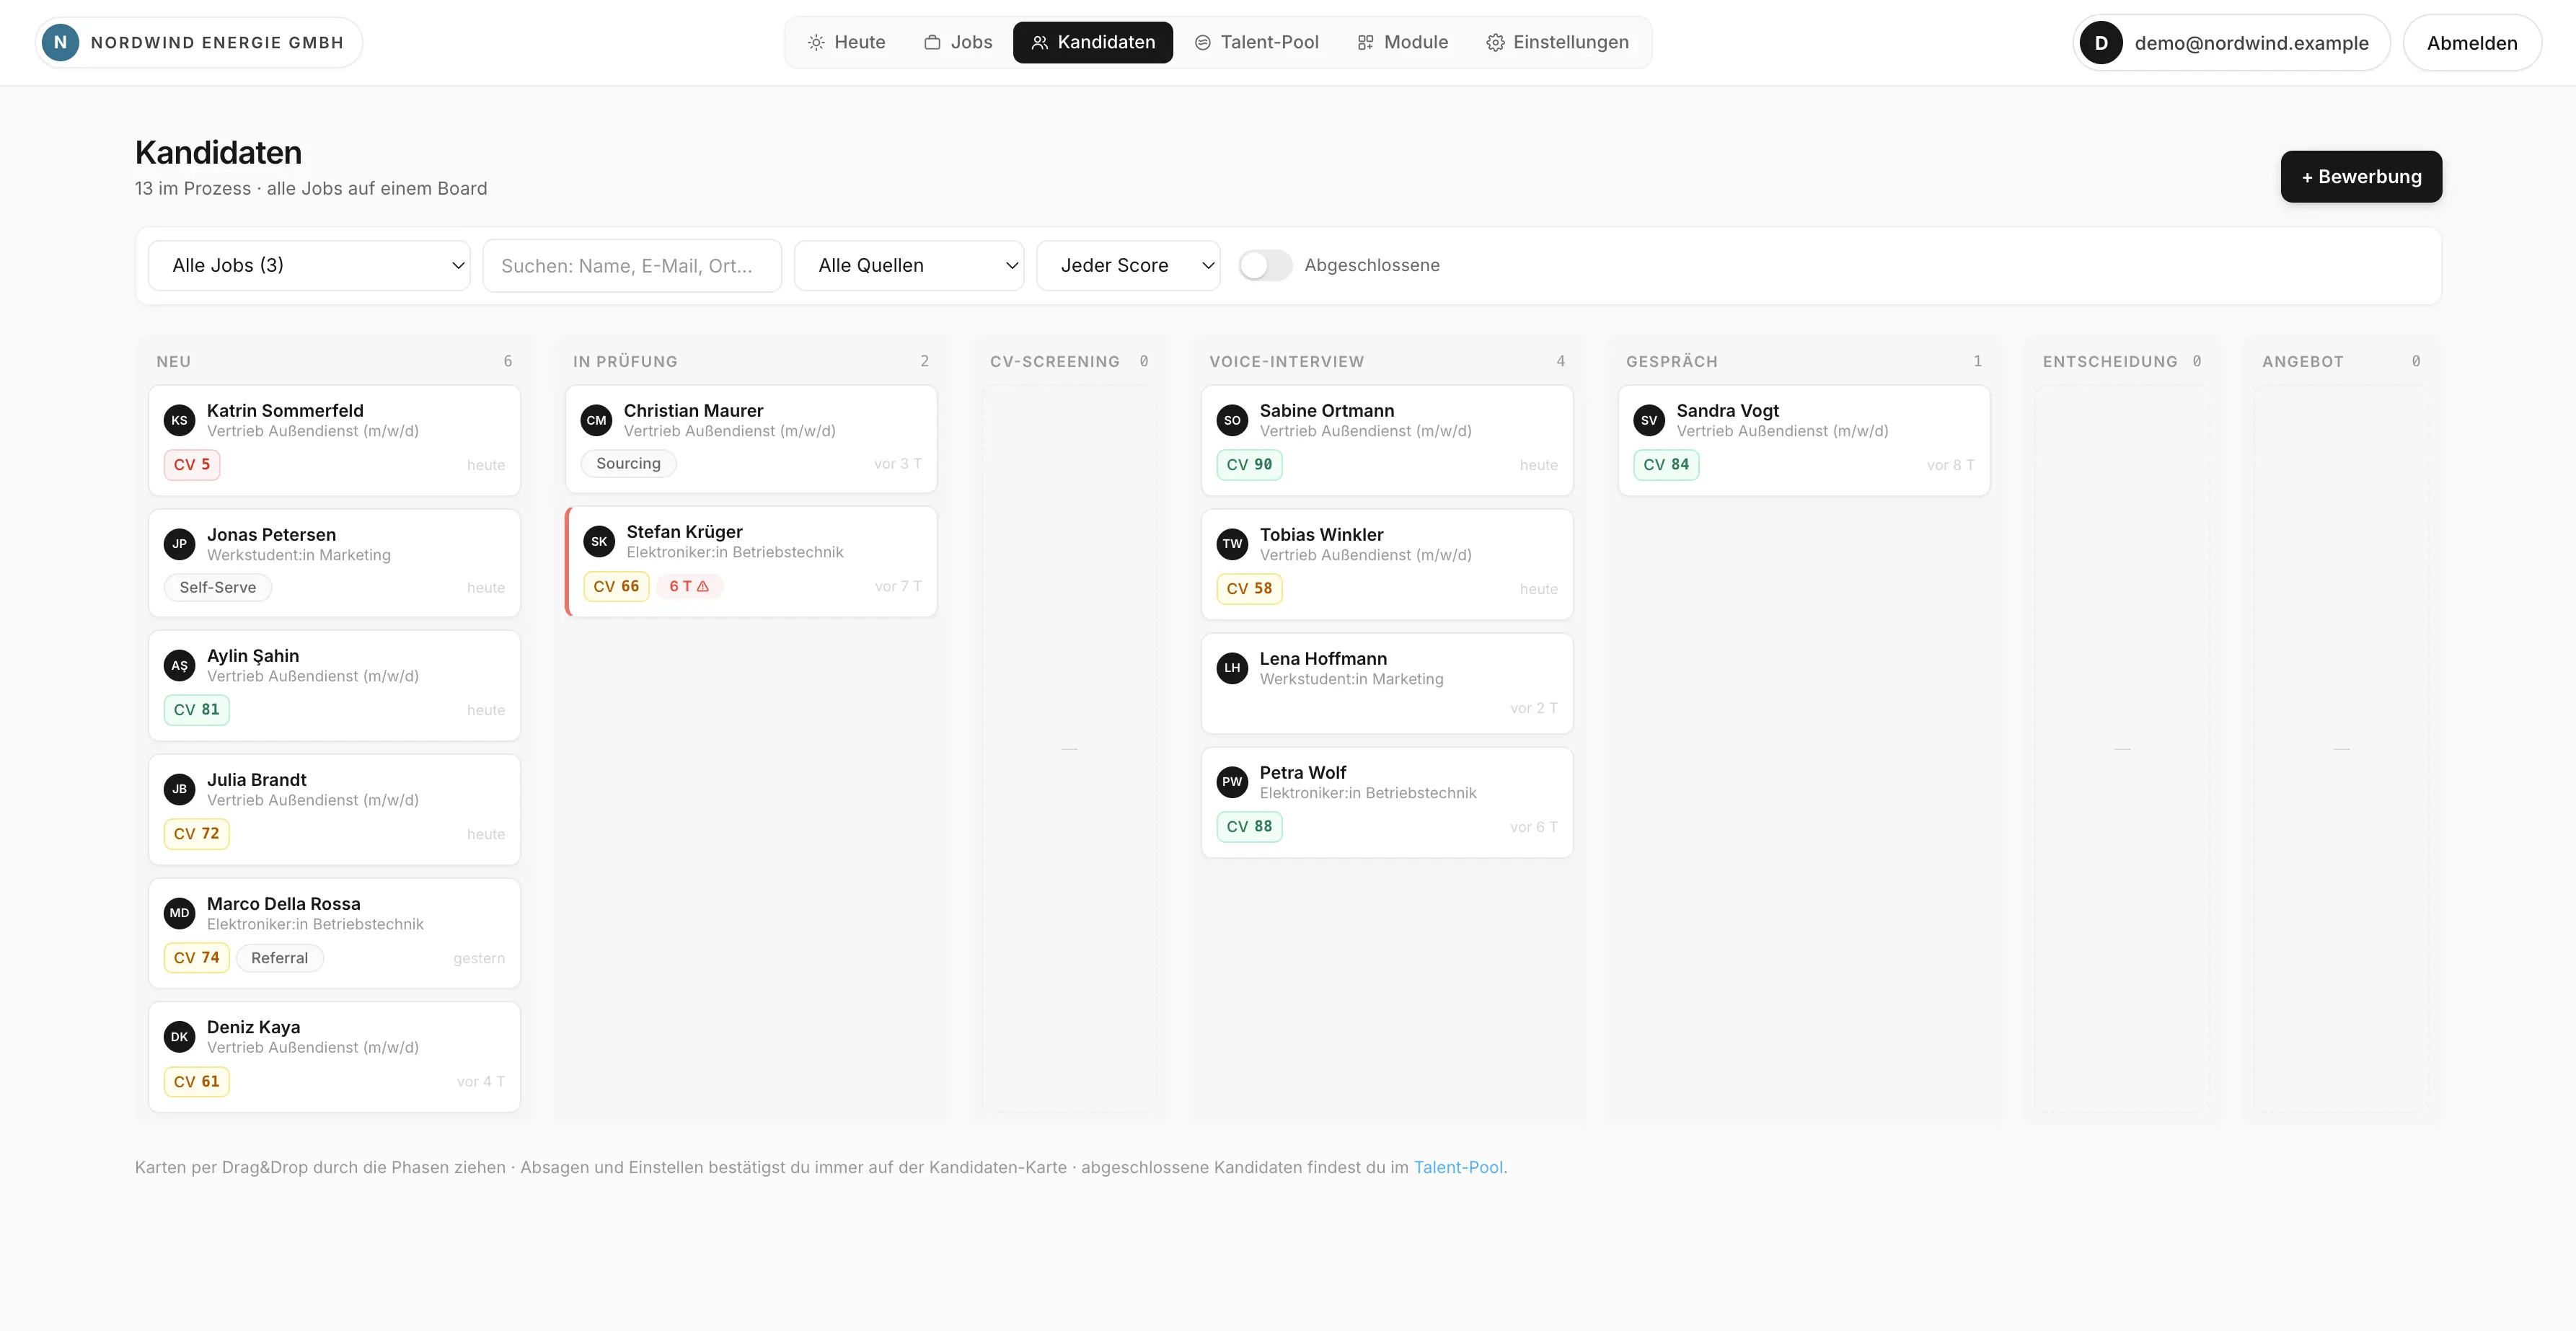Click the people icon on Kandidaten tab
The height and width of the screenshot is (1331, 2576).
click(x=1039, y=42)
